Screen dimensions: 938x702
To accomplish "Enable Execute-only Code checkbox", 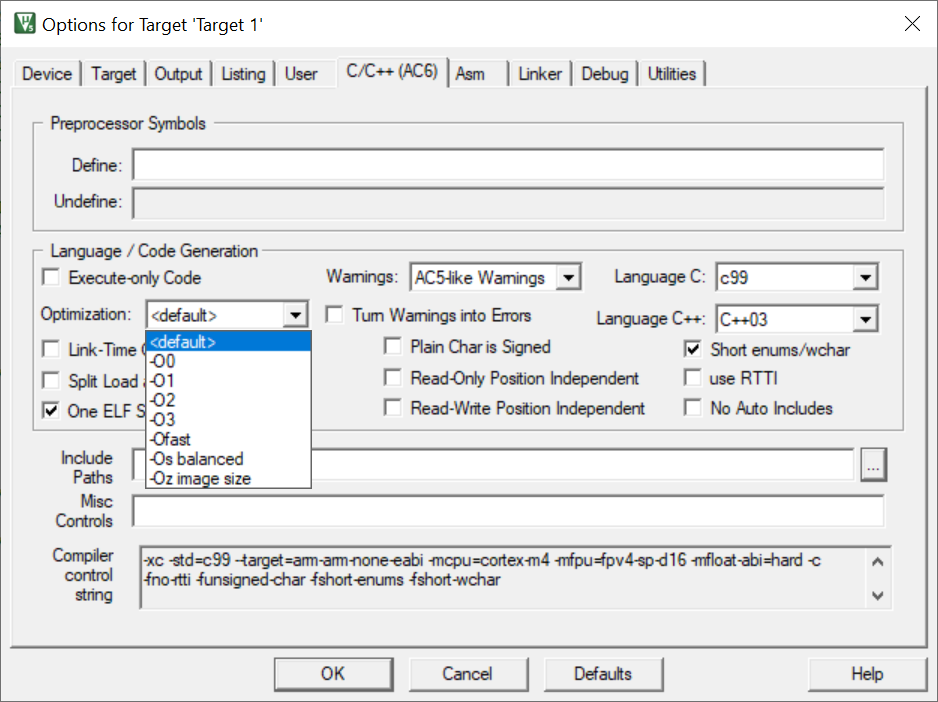I will pyautogui.click(x=51, y=278).
